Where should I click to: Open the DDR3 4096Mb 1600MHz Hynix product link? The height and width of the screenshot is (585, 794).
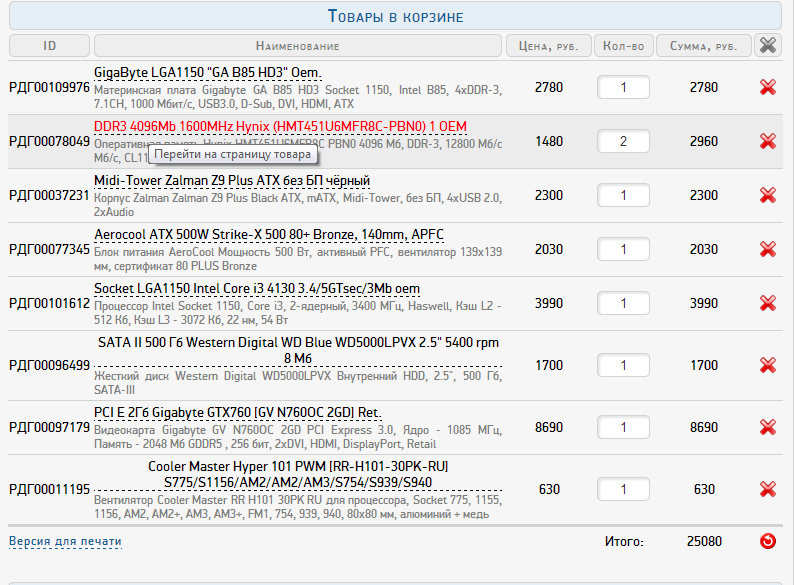(280, 126)
